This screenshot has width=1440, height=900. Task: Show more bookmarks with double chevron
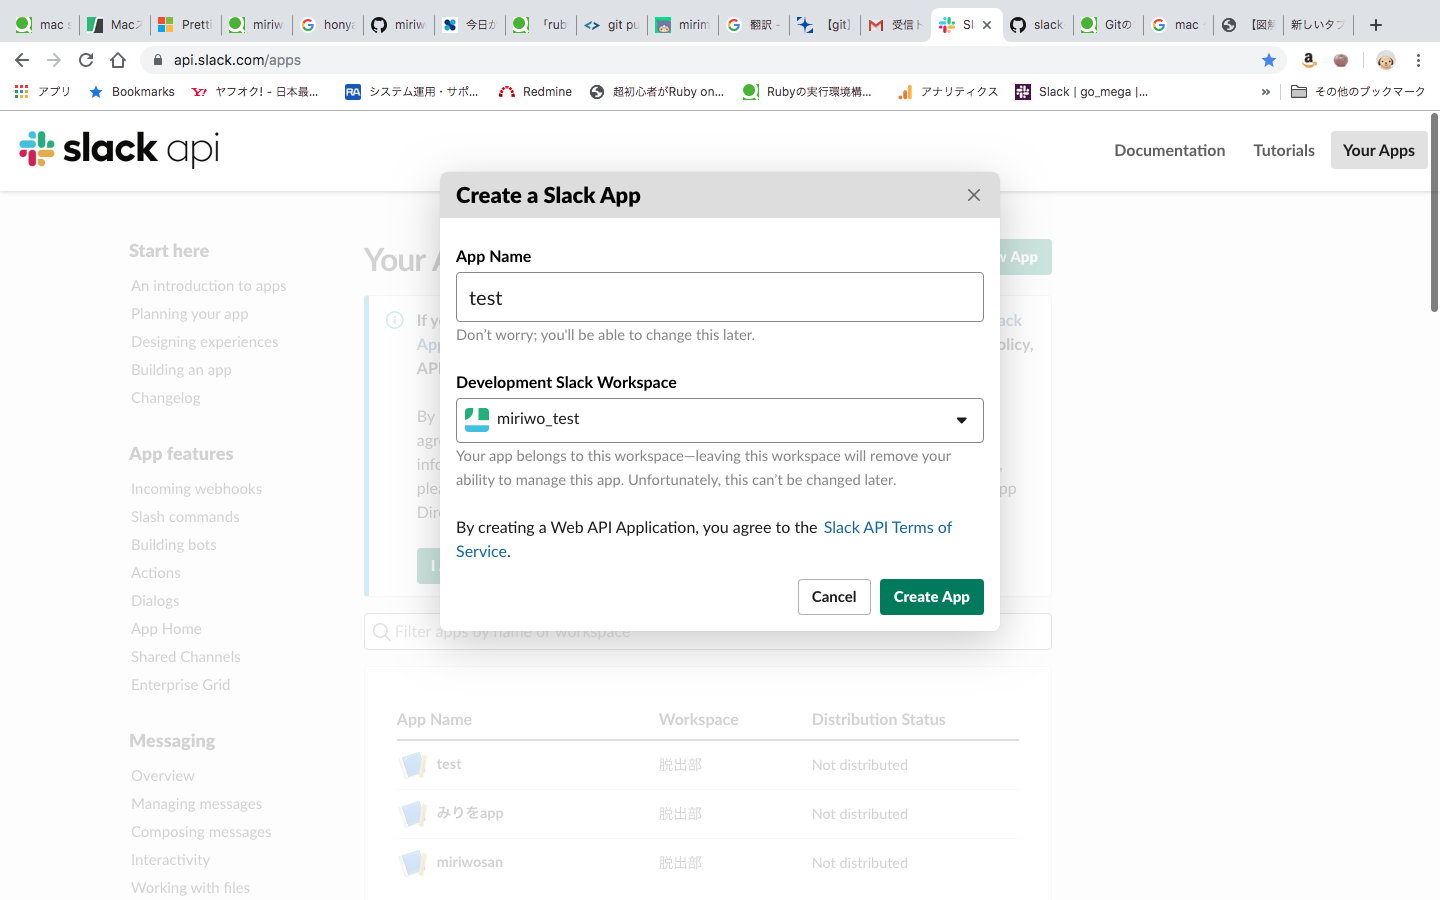[1266, 91]
